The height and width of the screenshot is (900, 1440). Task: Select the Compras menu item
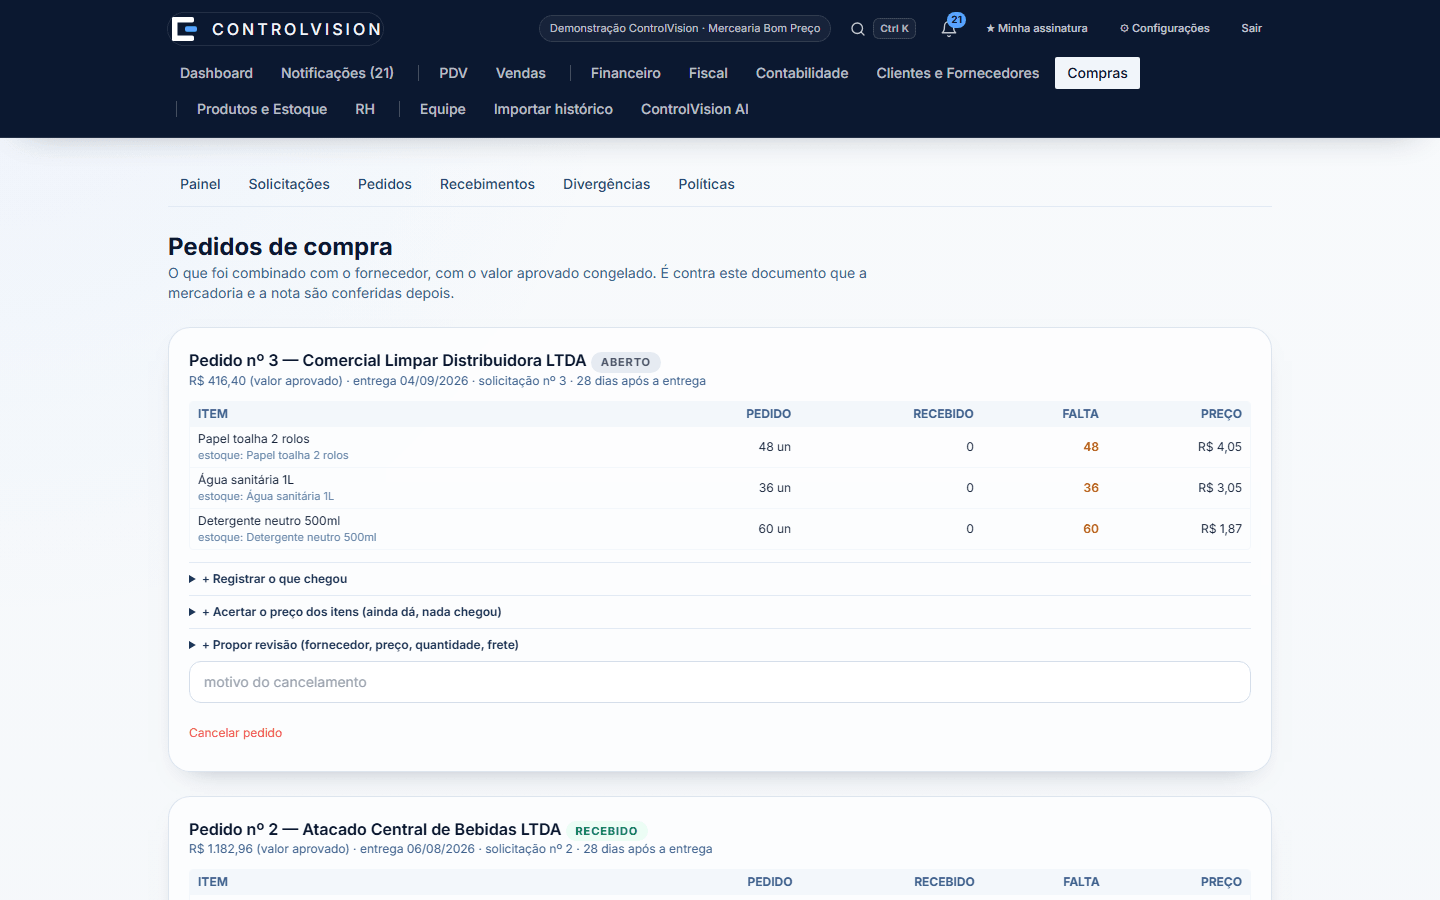click(1097, 73)
